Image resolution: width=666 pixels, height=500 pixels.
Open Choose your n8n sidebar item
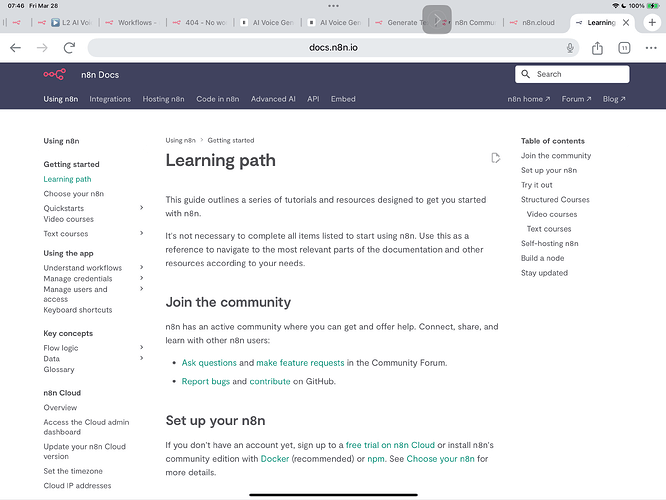tap(73, 194)
